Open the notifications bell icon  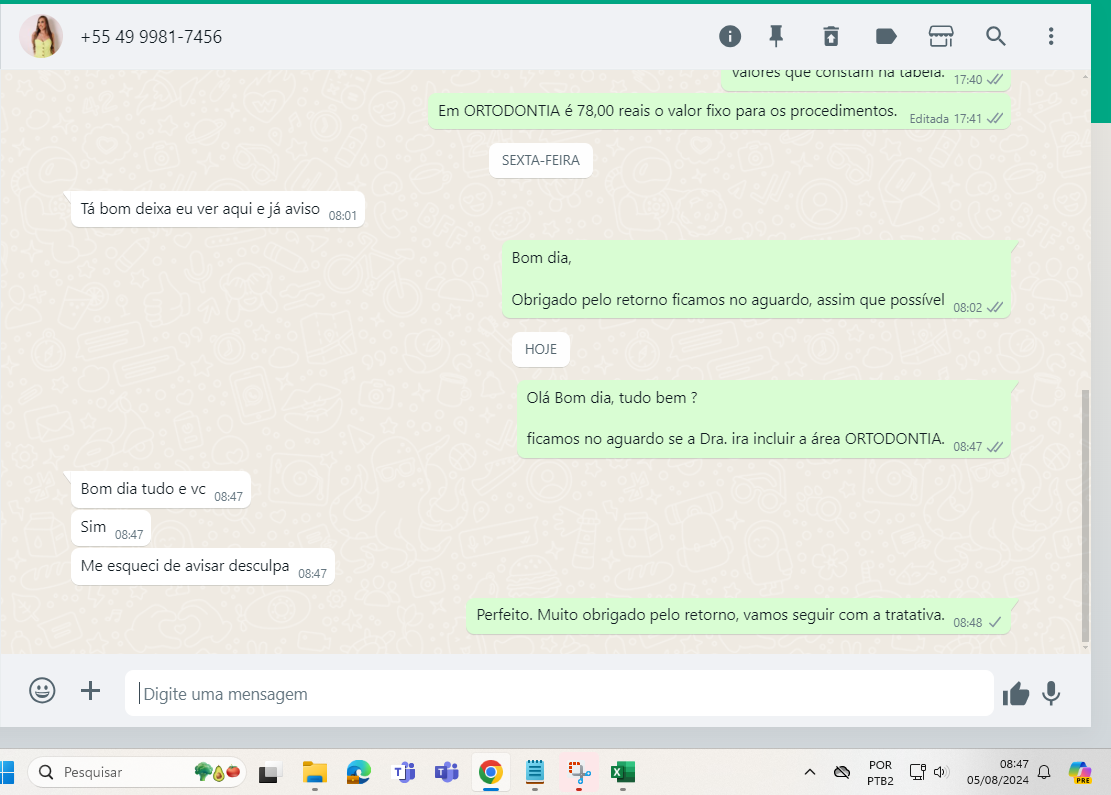pos(1044,772)
